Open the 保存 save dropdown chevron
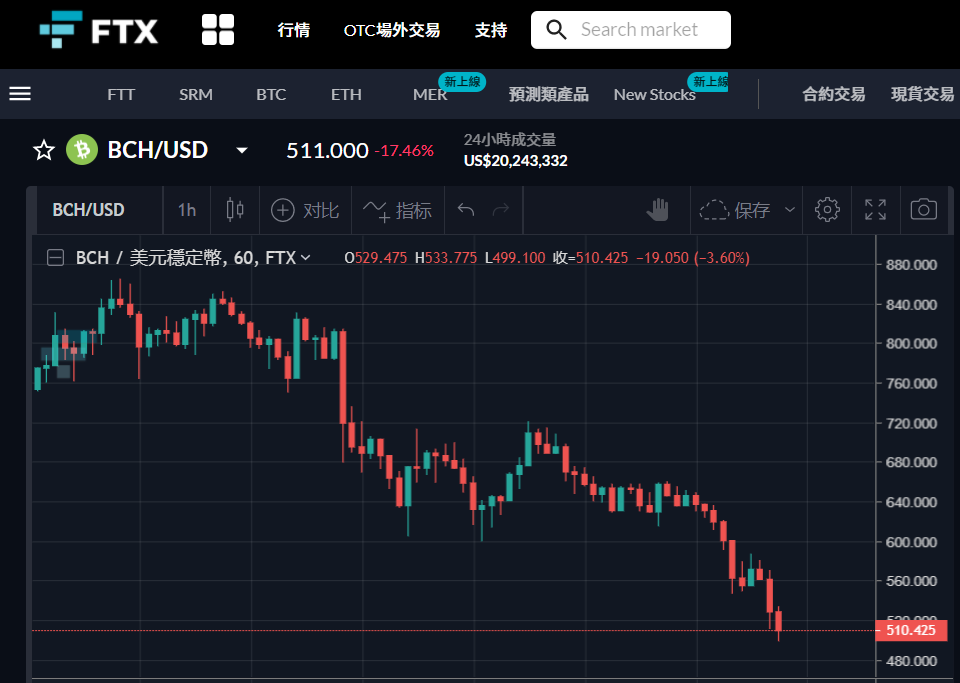This screenshot has width=960, height=683. point(790,210)
